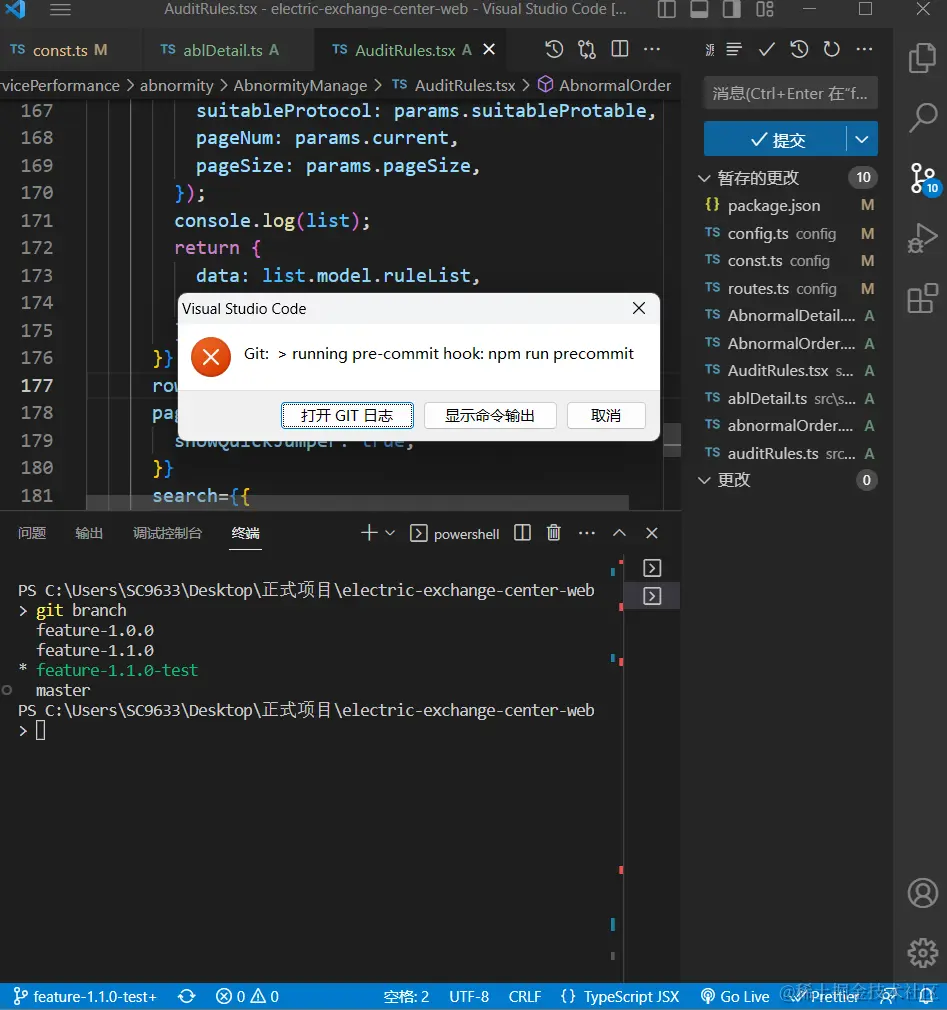Close the AuditRules.tsx tab
Image resolution: width=947 pixels, height=1010 pixels.
(x=490, y=50)
